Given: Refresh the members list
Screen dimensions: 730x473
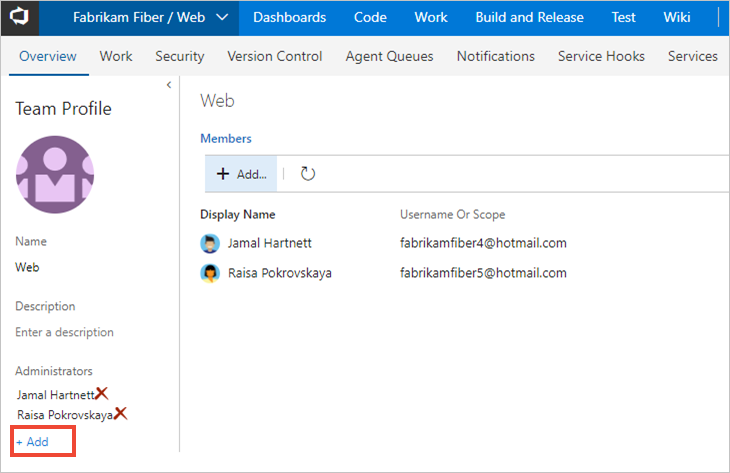Looking at the screenshot, I should [x=308, y=174].
